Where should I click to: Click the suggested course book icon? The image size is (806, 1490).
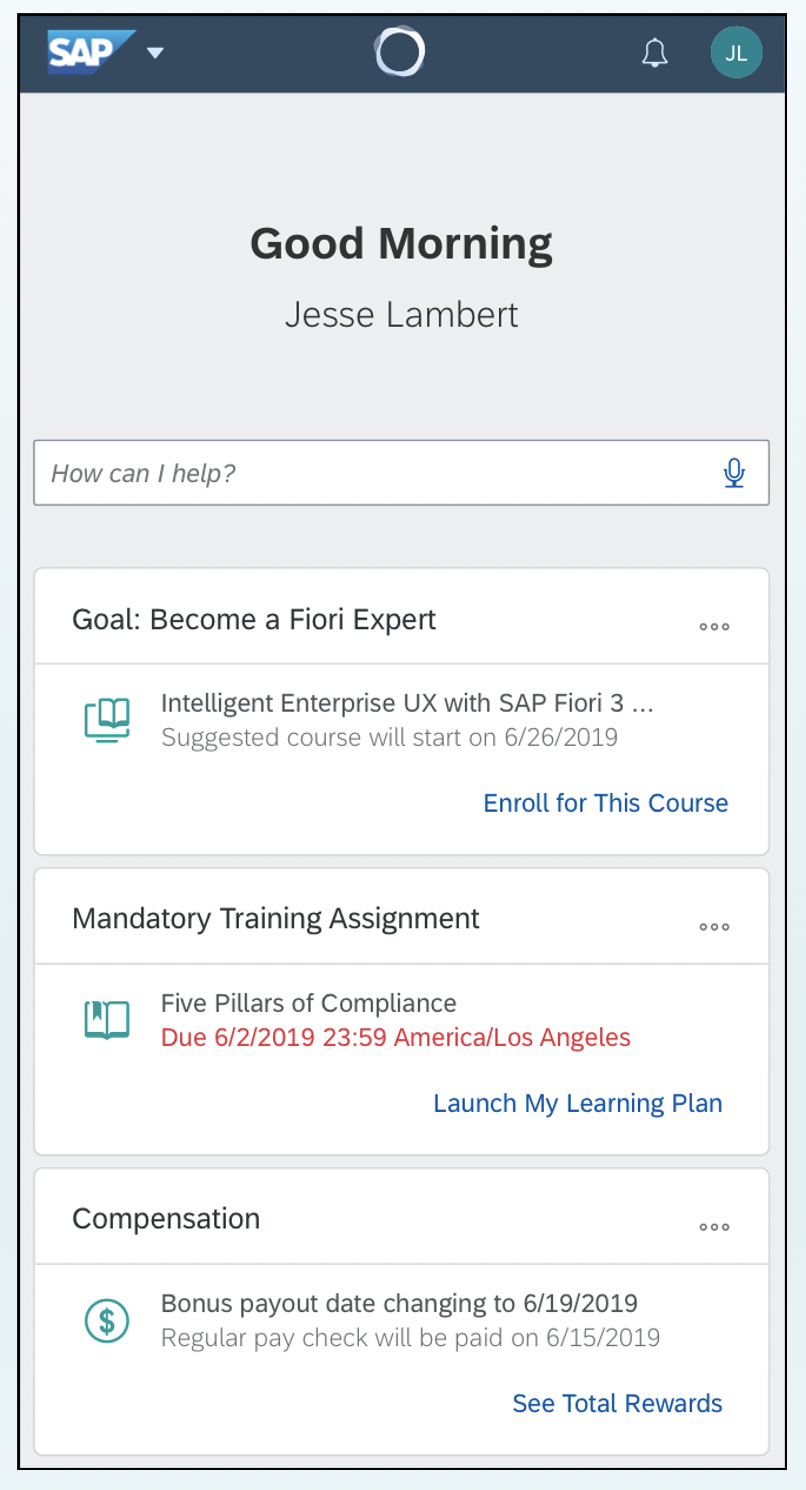[x=107, y=720]
